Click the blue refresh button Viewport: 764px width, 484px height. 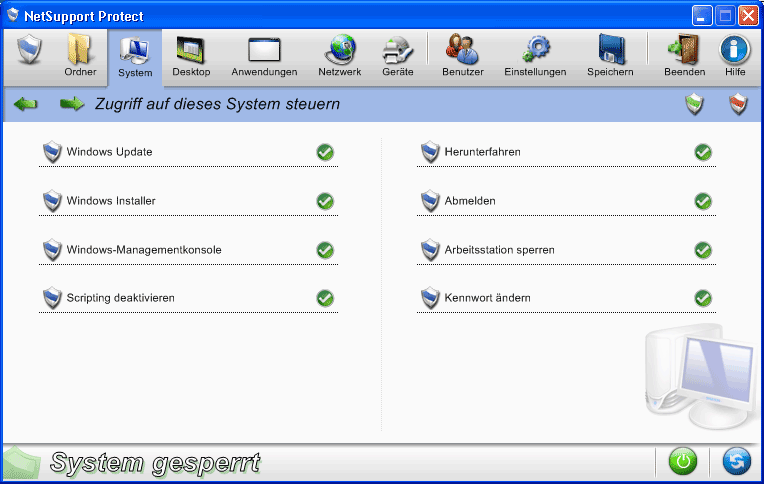pyautogui.click(x=736, y=461)
